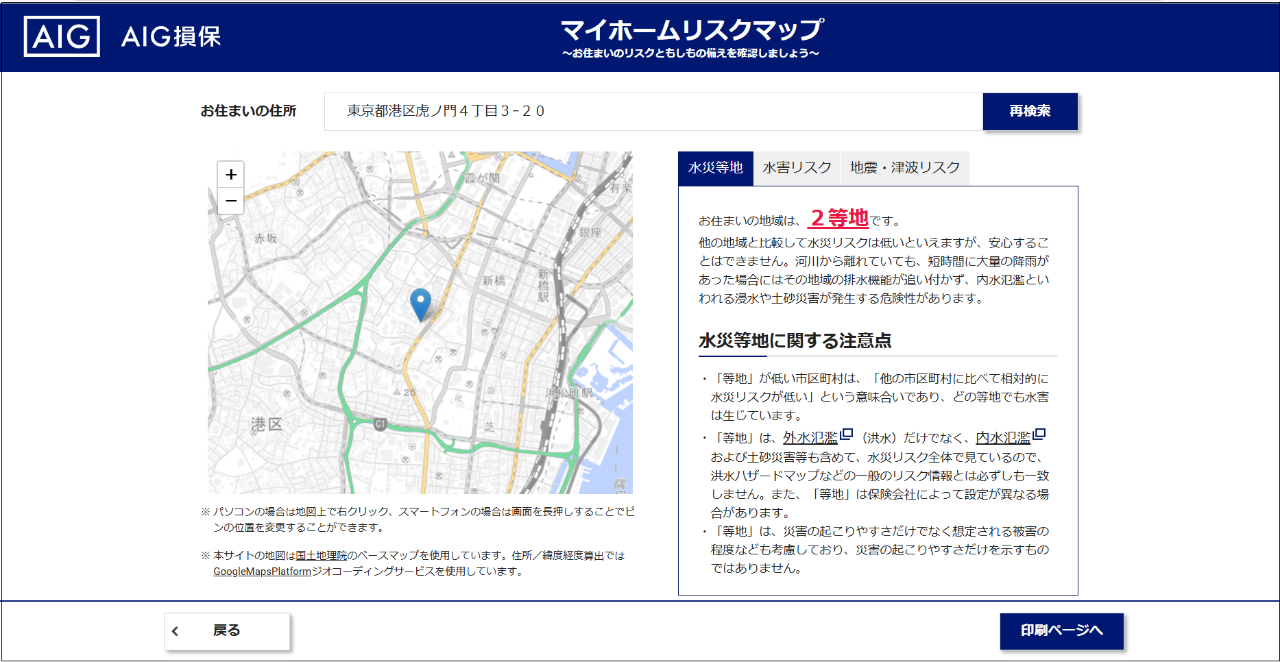The width and height of the screenshot is (1280, 662).
Task: Click the AIG損保 header text
Action: pos(171,37)
